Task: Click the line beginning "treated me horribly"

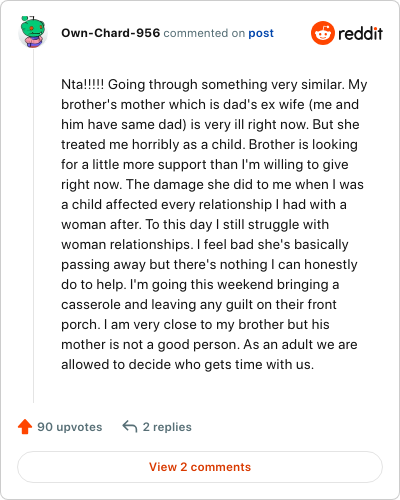Action: coord(209,145)
